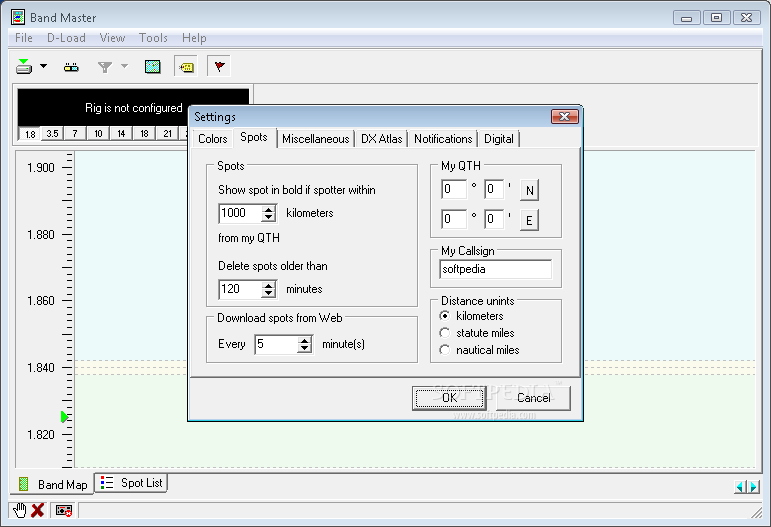Switch to the Band Map tab
The width and height of the screenshot is (771, 527).
coord(52,485)
